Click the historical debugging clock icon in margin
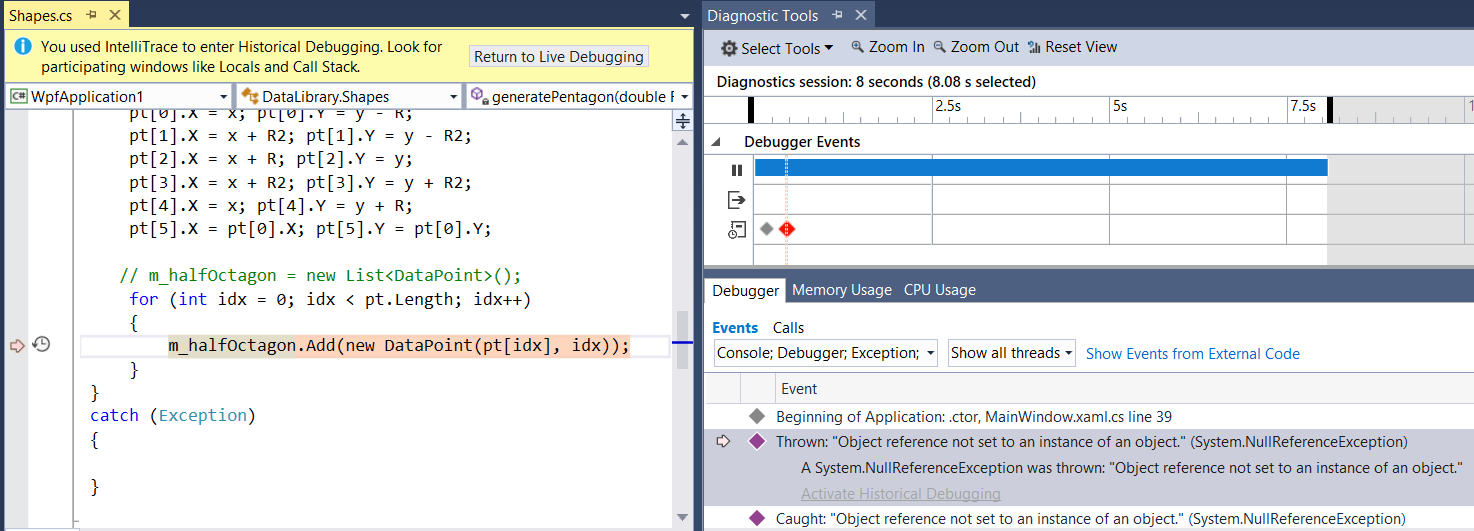 42,345
